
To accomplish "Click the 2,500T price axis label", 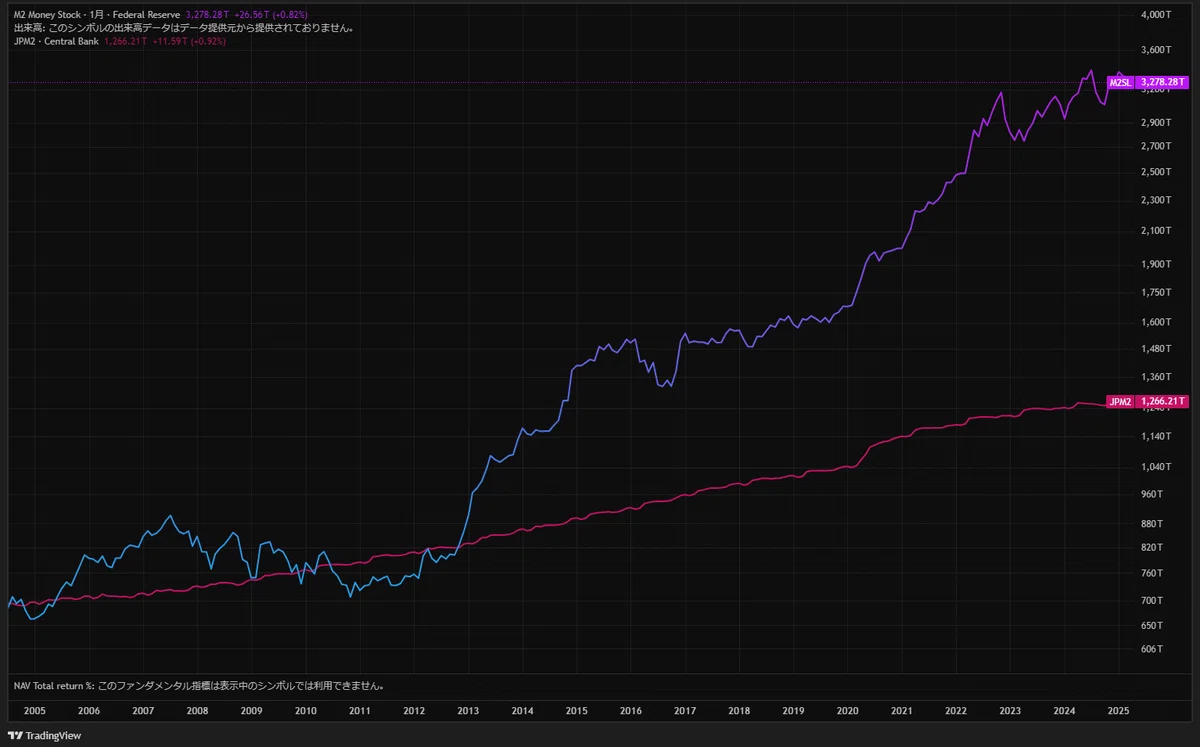I will 1155,172.
